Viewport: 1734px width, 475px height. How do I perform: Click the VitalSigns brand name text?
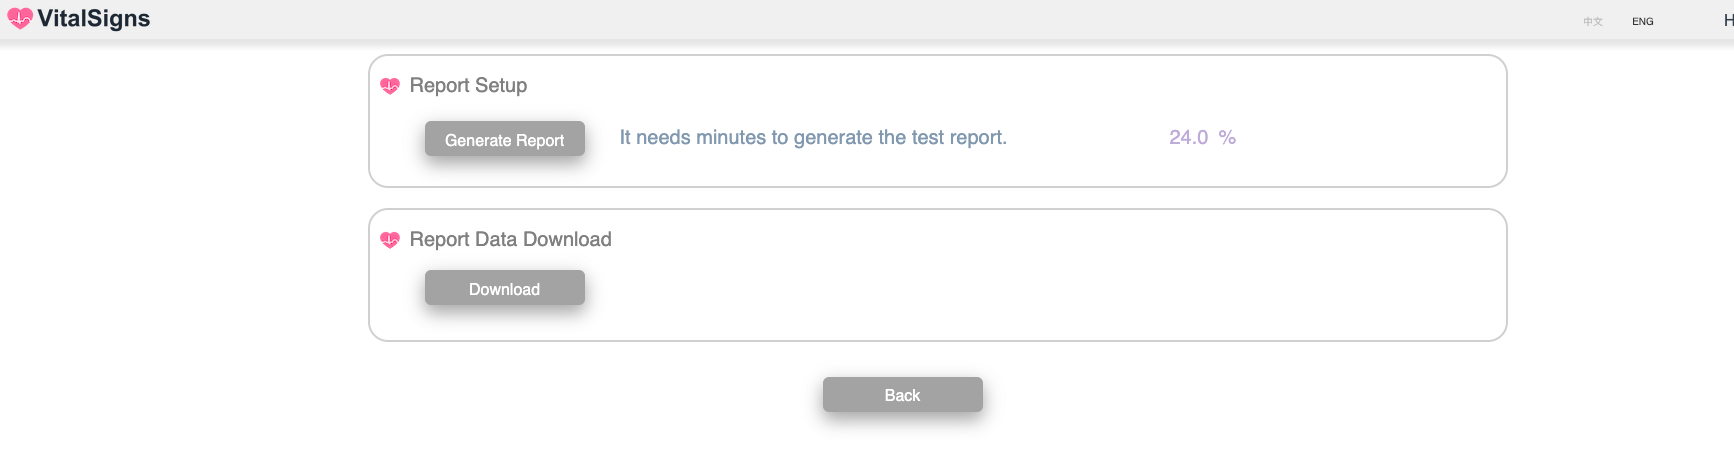[93, 19]
